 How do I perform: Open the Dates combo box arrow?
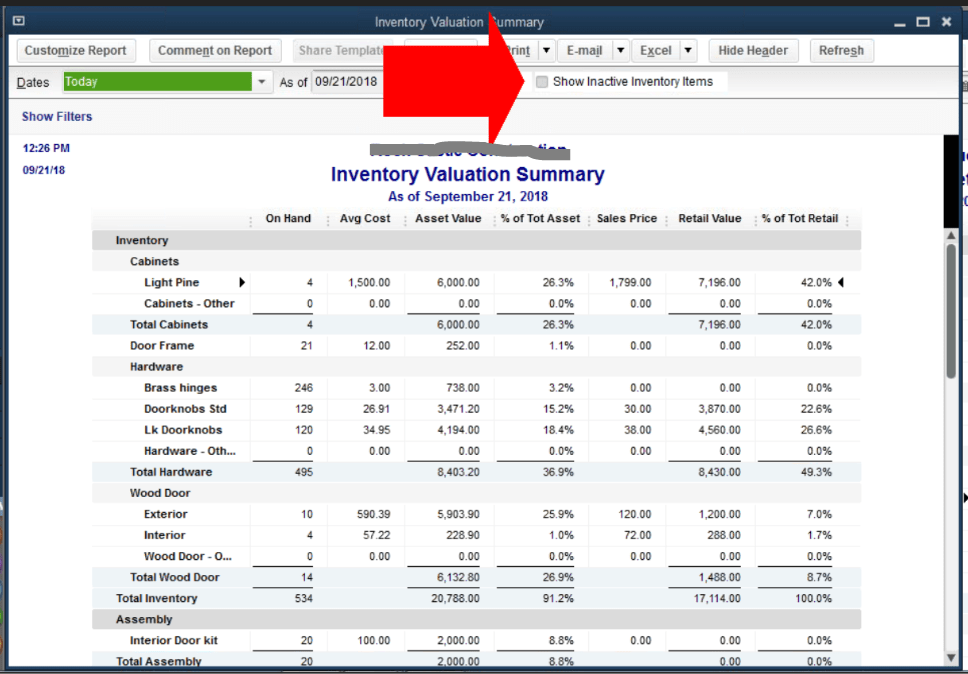click(x=263, y=82)
